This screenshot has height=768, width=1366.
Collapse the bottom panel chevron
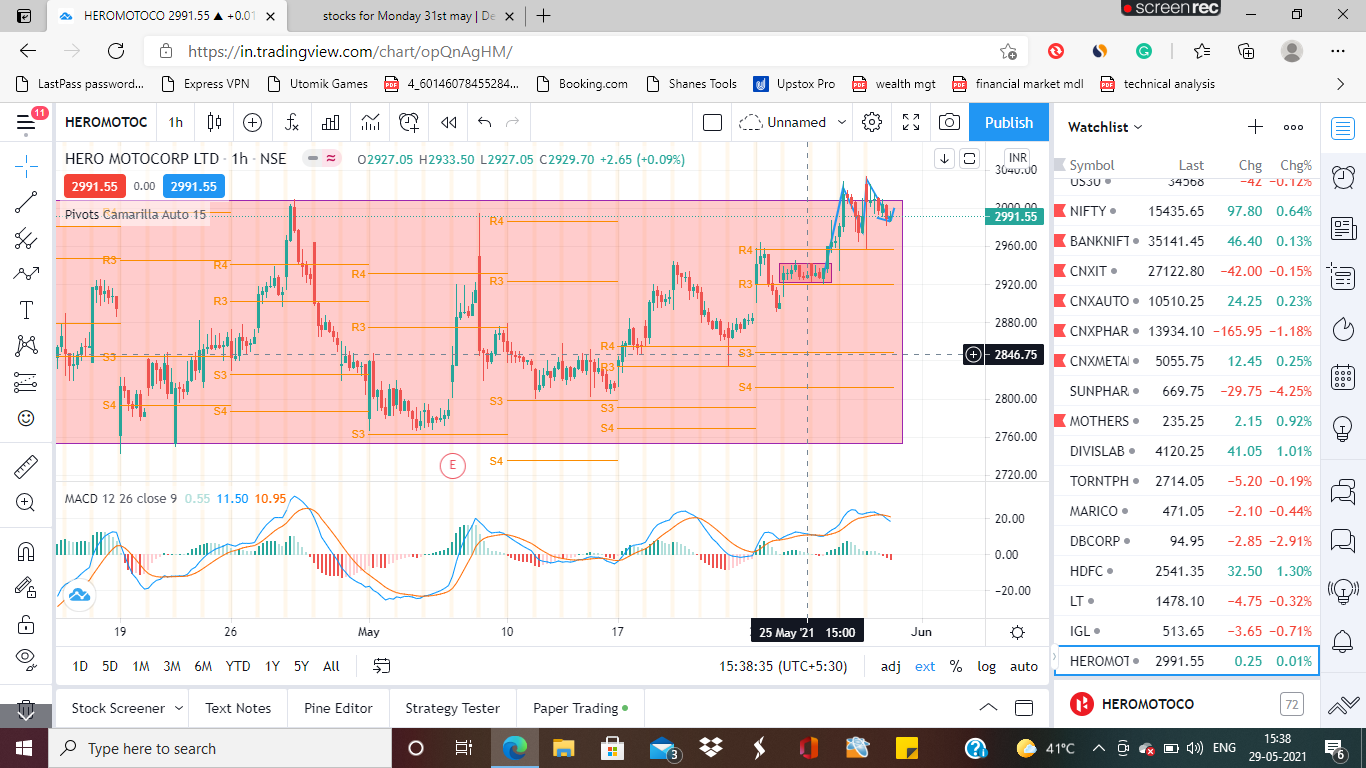(x=988, y=708)
